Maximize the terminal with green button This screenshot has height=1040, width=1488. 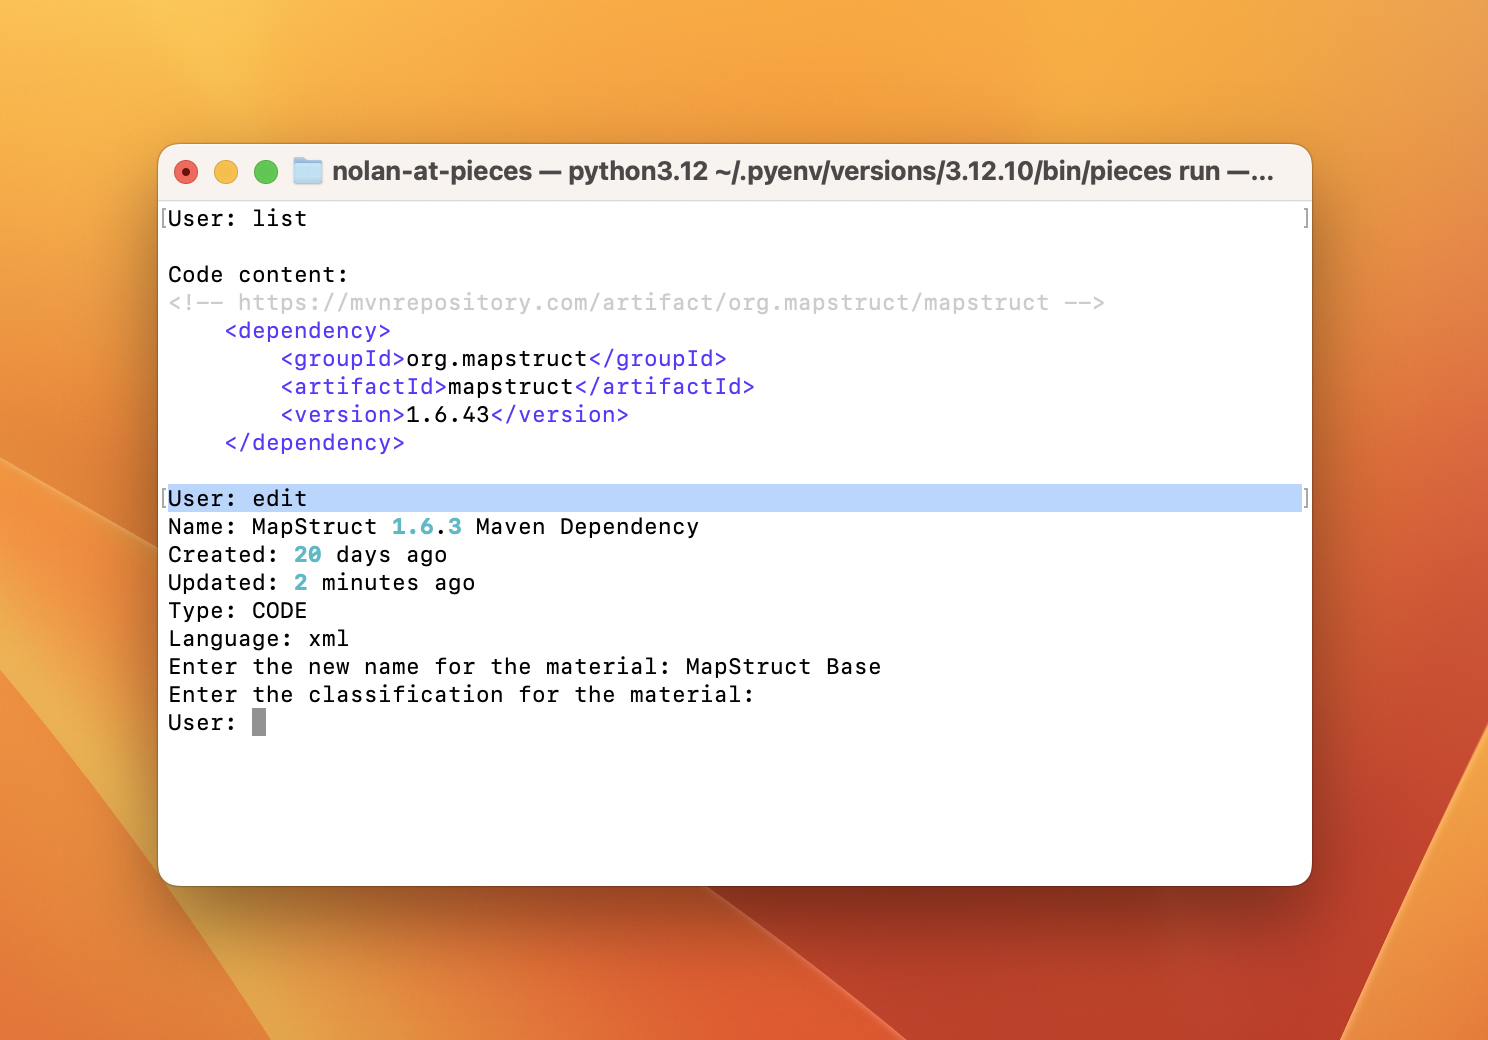266,172
